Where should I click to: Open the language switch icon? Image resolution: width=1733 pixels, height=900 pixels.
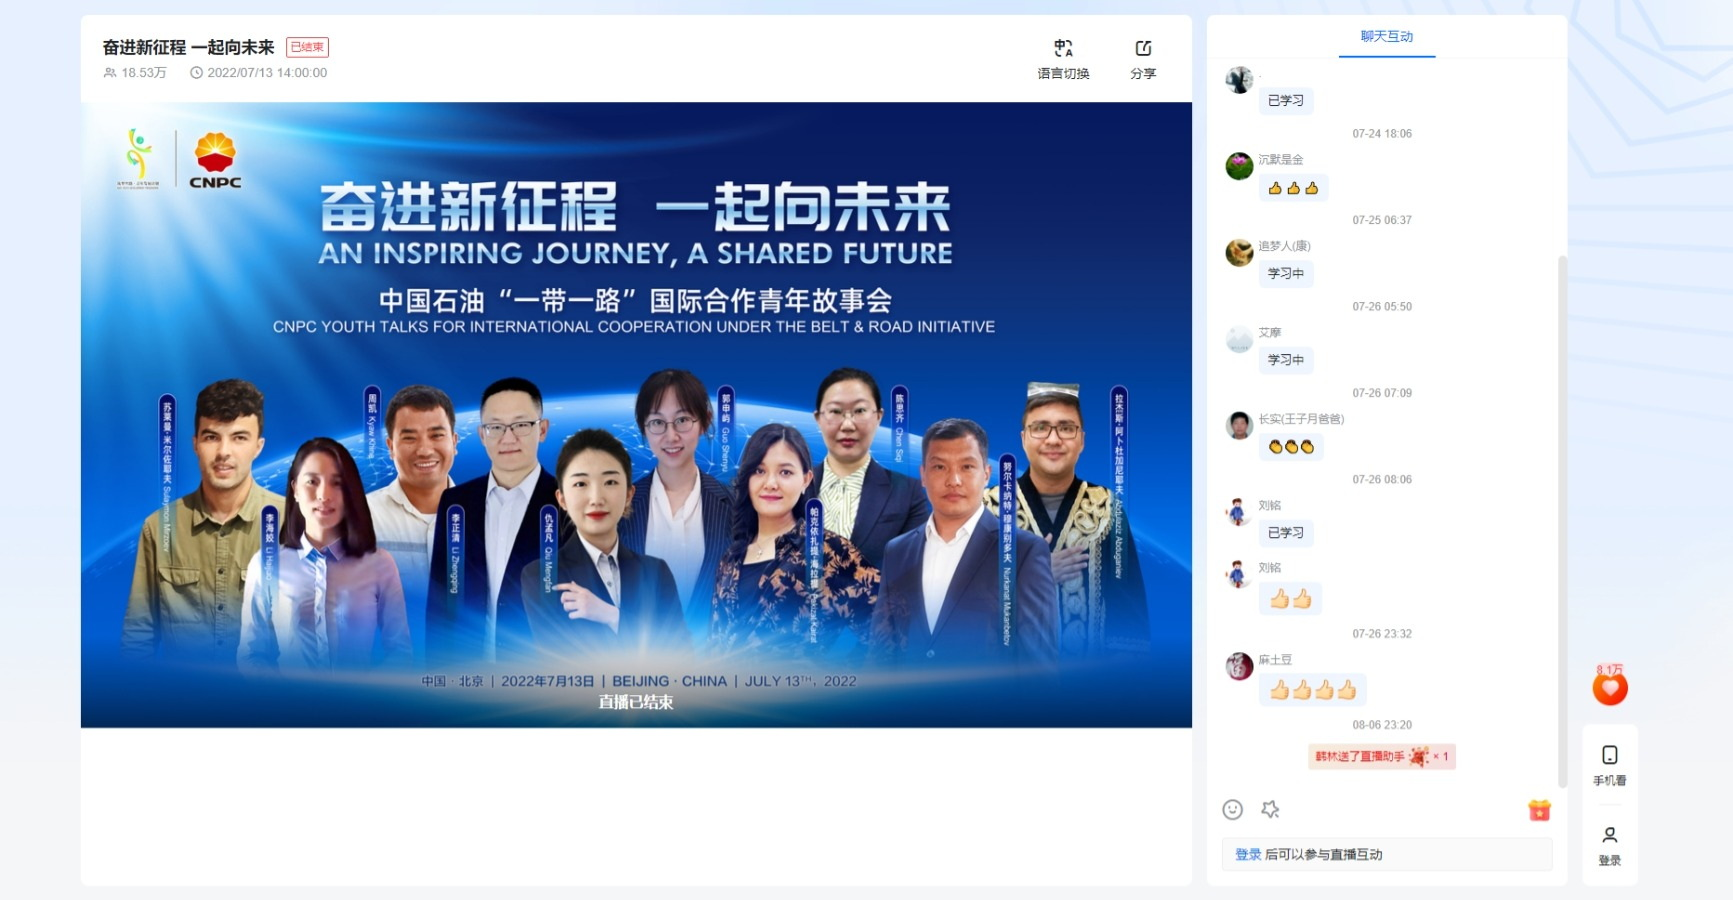tap(1063, 48)
